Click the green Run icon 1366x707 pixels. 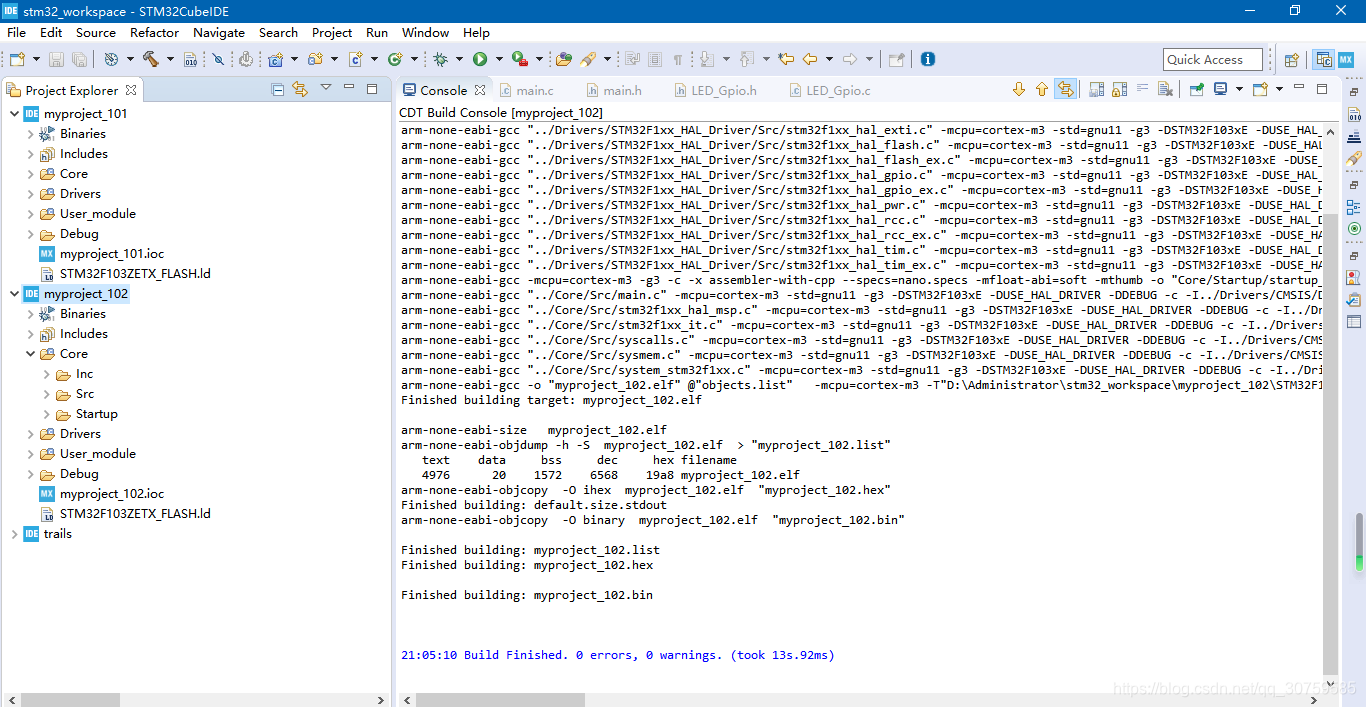coord(480,60)
